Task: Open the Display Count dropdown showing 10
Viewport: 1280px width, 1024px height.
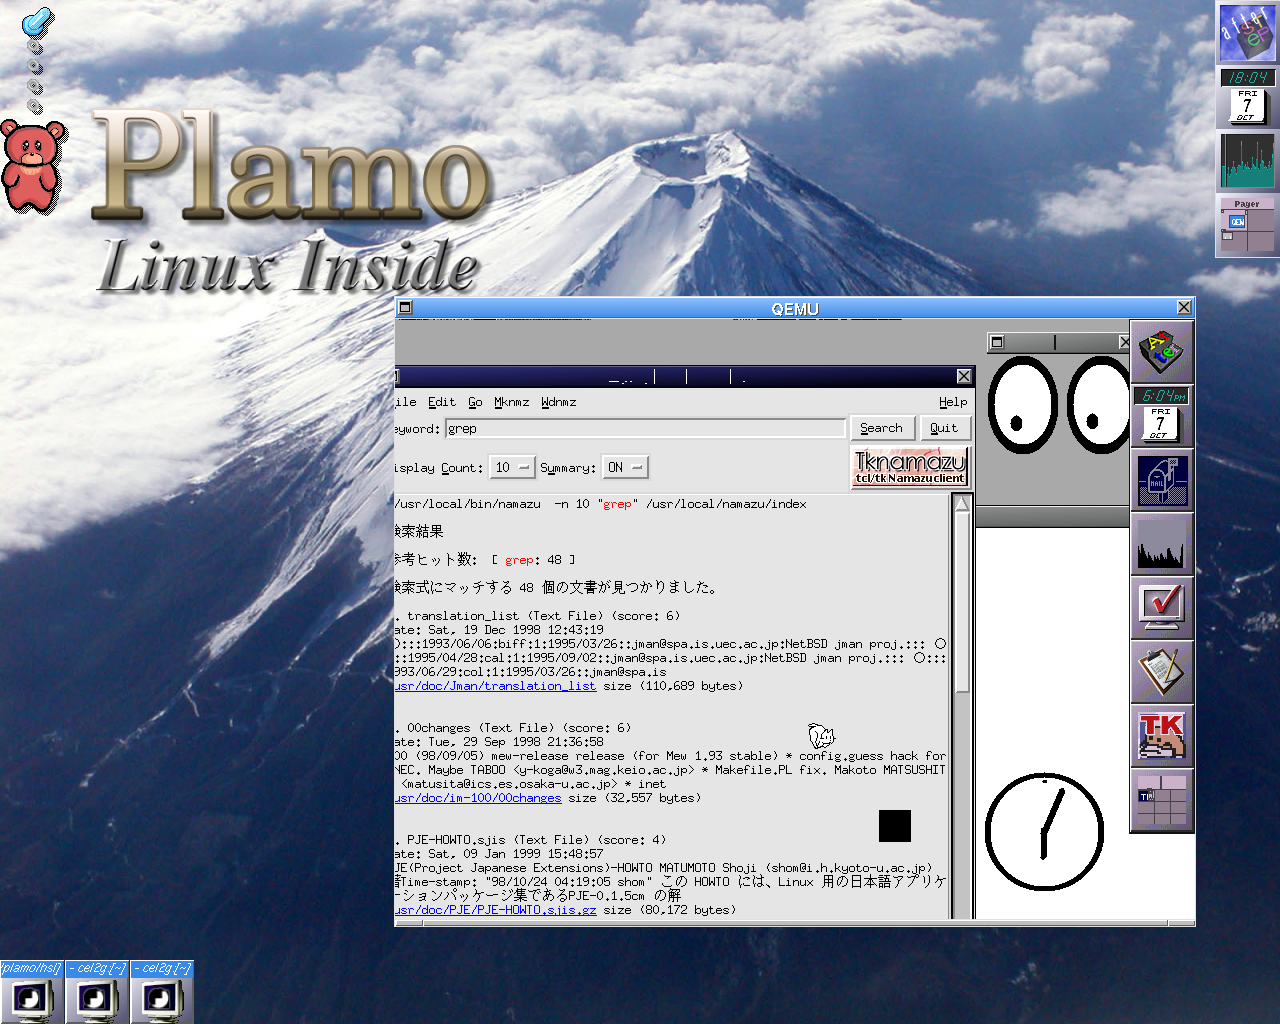Action: click(512, 467)
